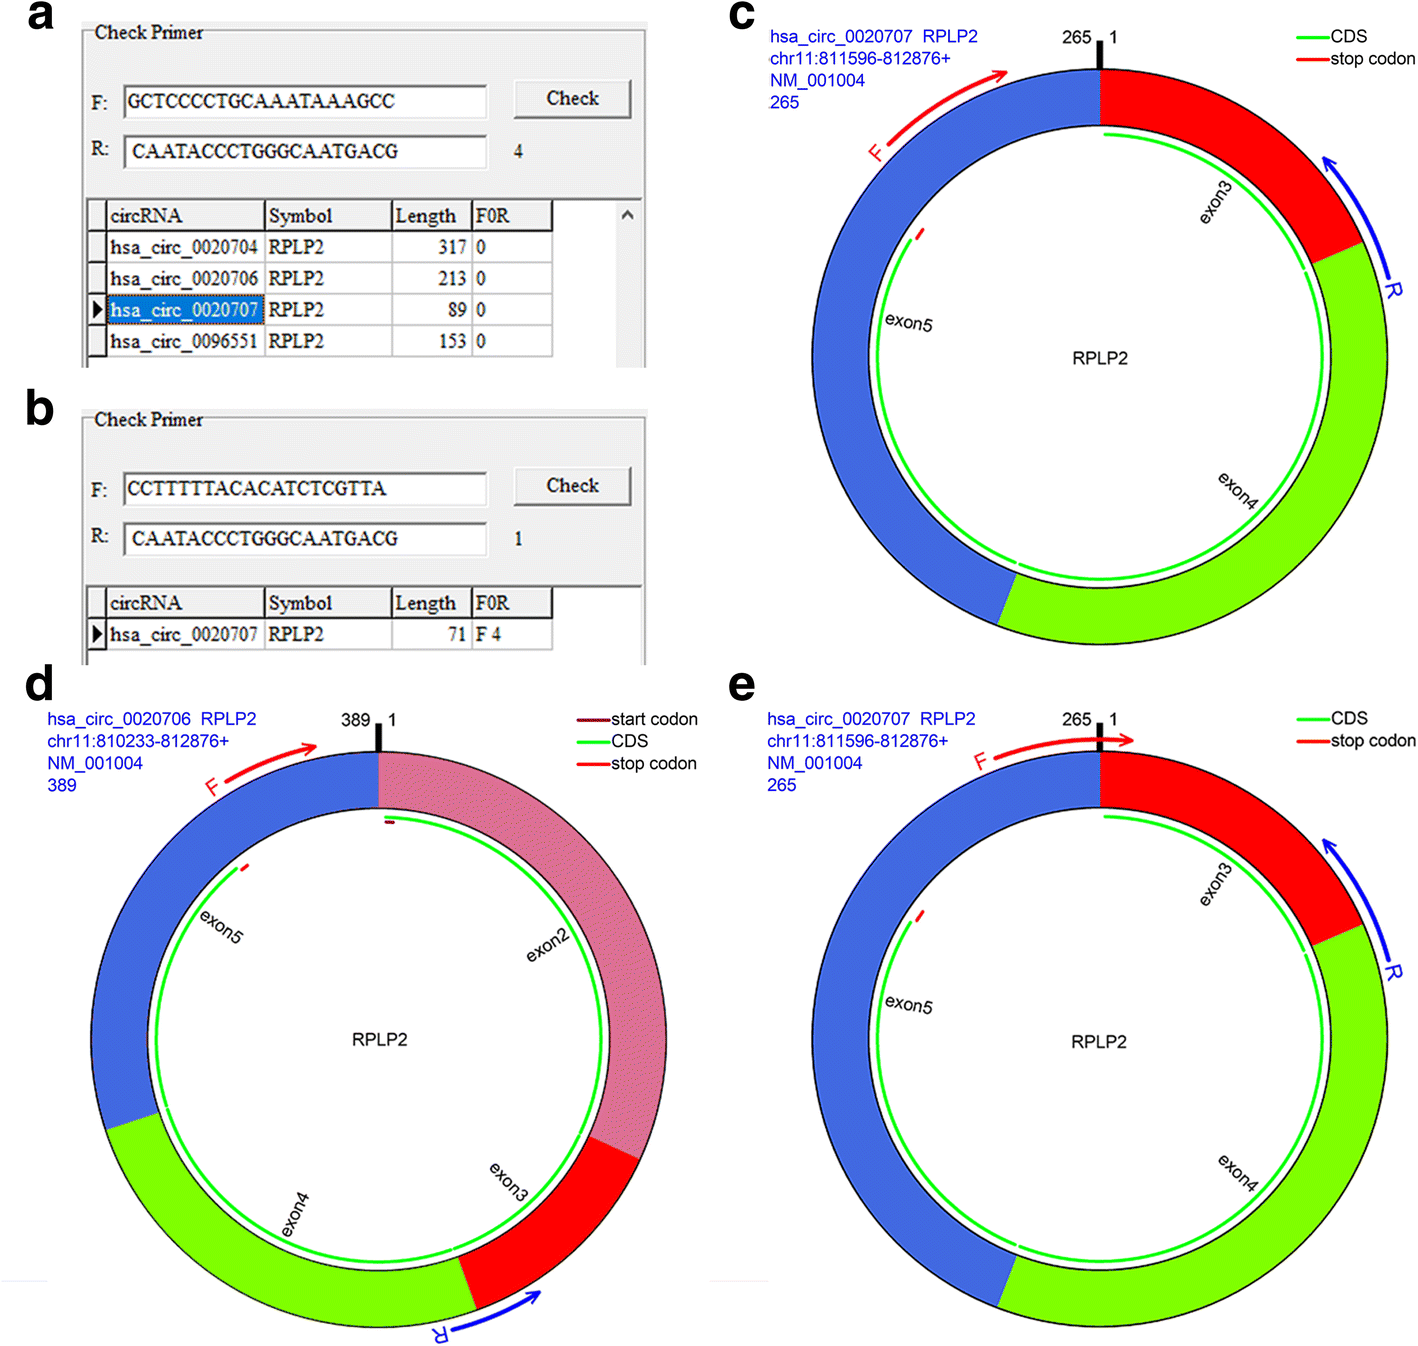This screenshot has width=1418, height=1346.
Task: Click the stop codon legend entry in panel d
Action: click(637, 763)
